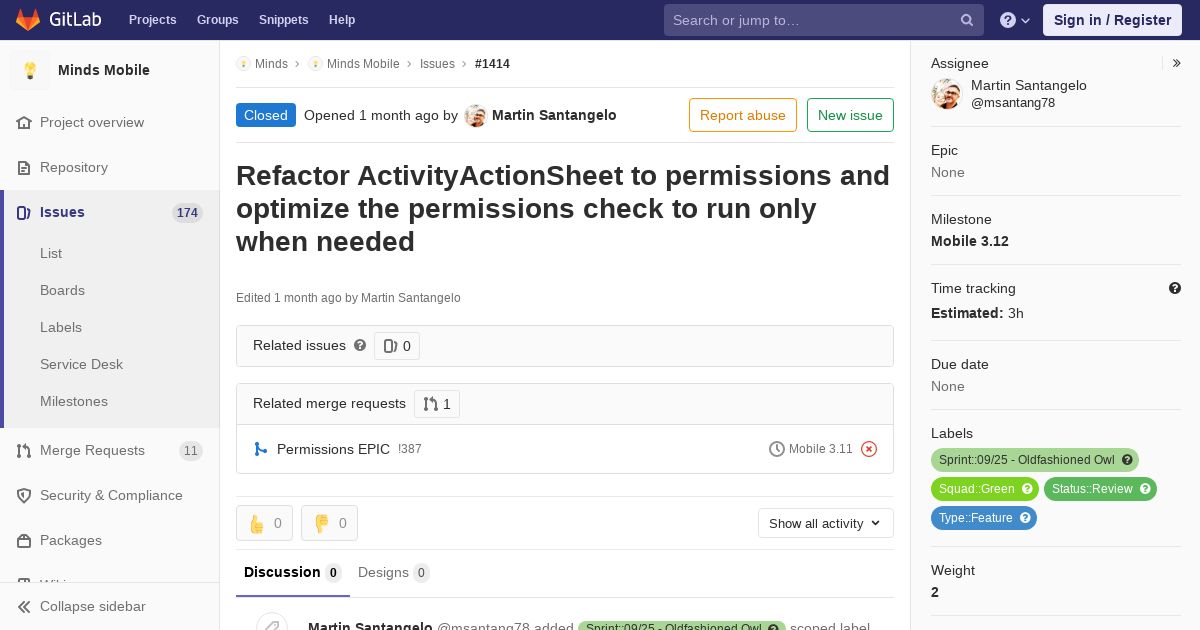Click the related issues count badge
Viewport: 1200px width, 630px height.
click(x=397, y=346)
